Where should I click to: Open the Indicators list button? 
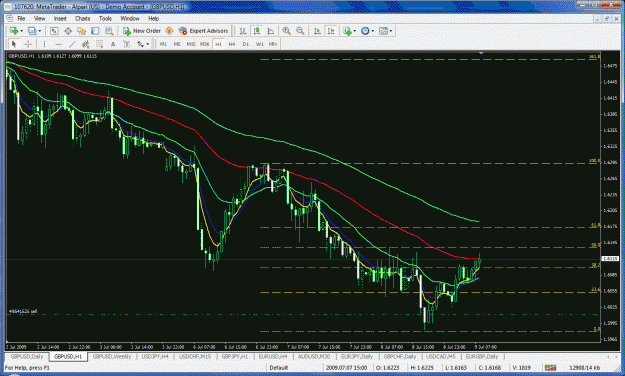tap(348, 31)
